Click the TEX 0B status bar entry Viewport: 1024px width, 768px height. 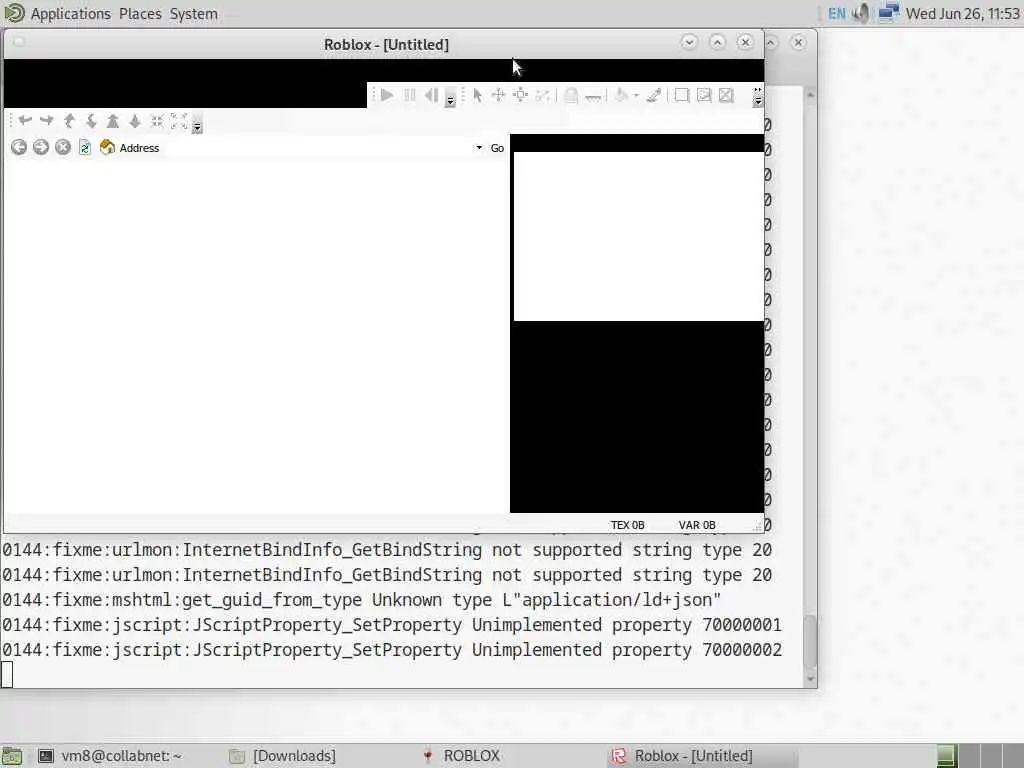(x=628, y=525)
